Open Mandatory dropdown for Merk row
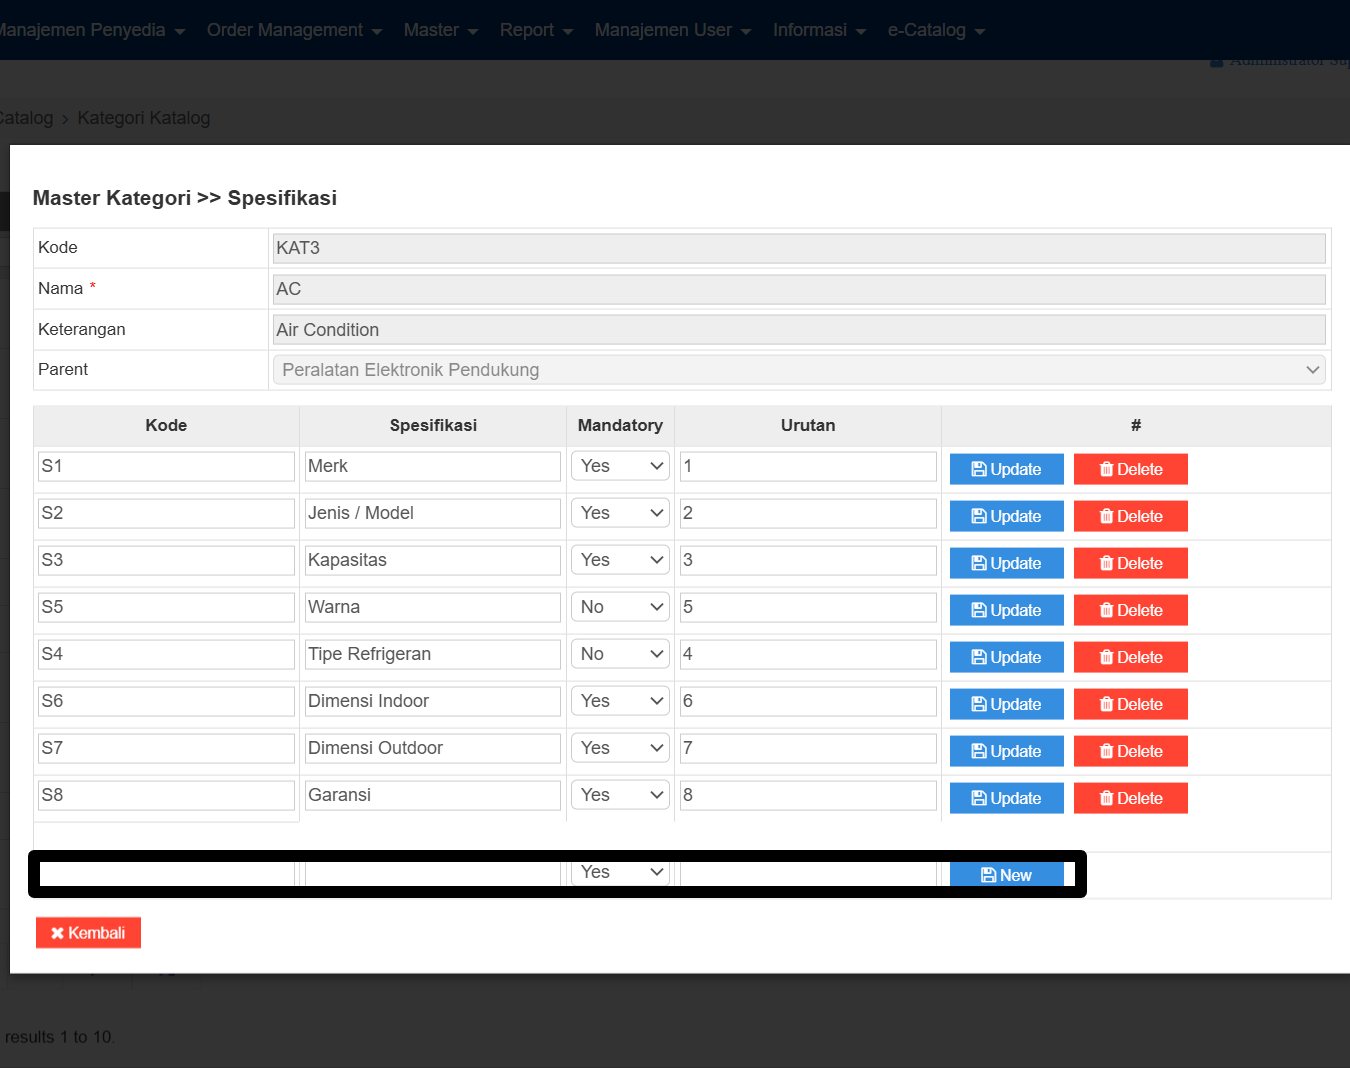The height and width of the screenshot is (1068, 1350). coord(621,466)
